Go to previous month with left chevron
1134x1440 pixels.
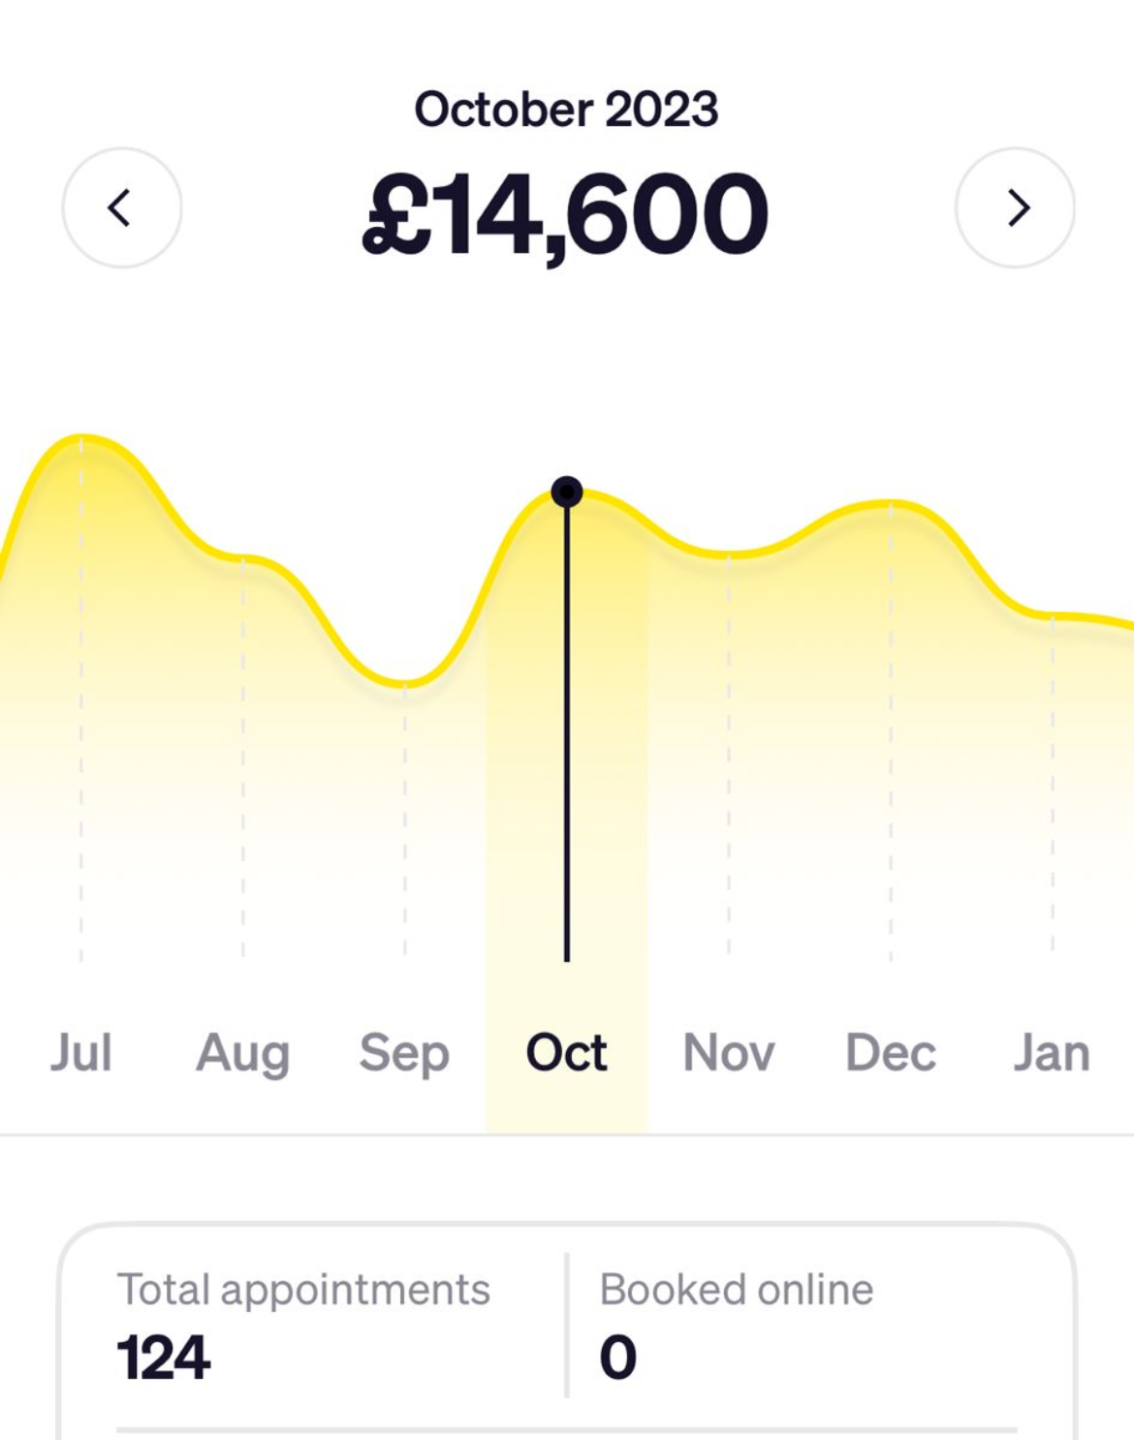[122, 208]
